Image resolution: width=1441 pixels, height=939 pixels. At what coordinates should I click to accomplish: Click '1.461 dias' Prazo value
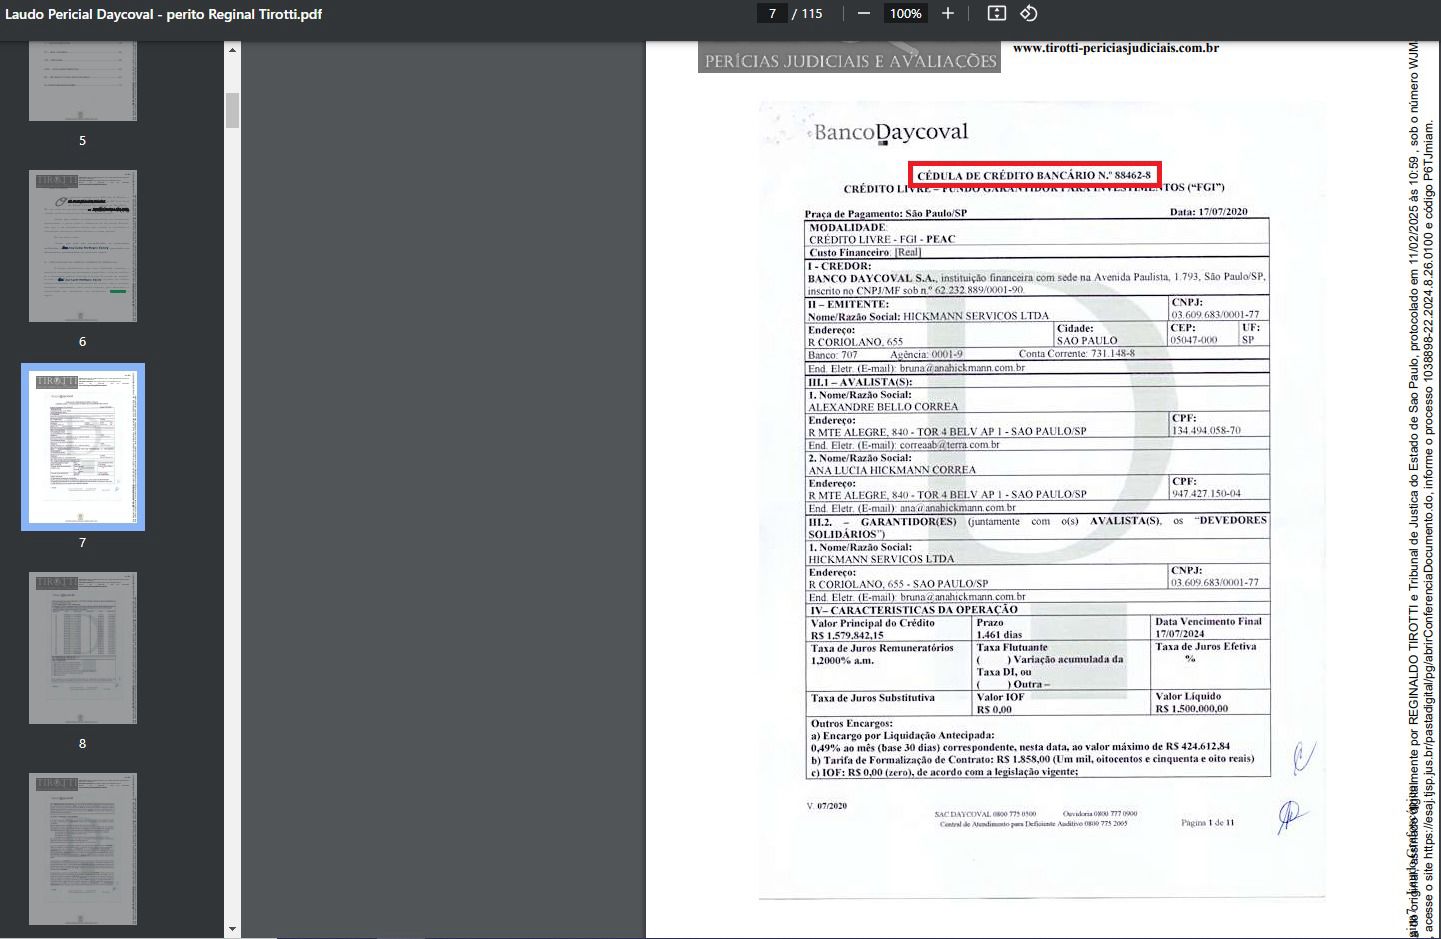coord(1000,635)
